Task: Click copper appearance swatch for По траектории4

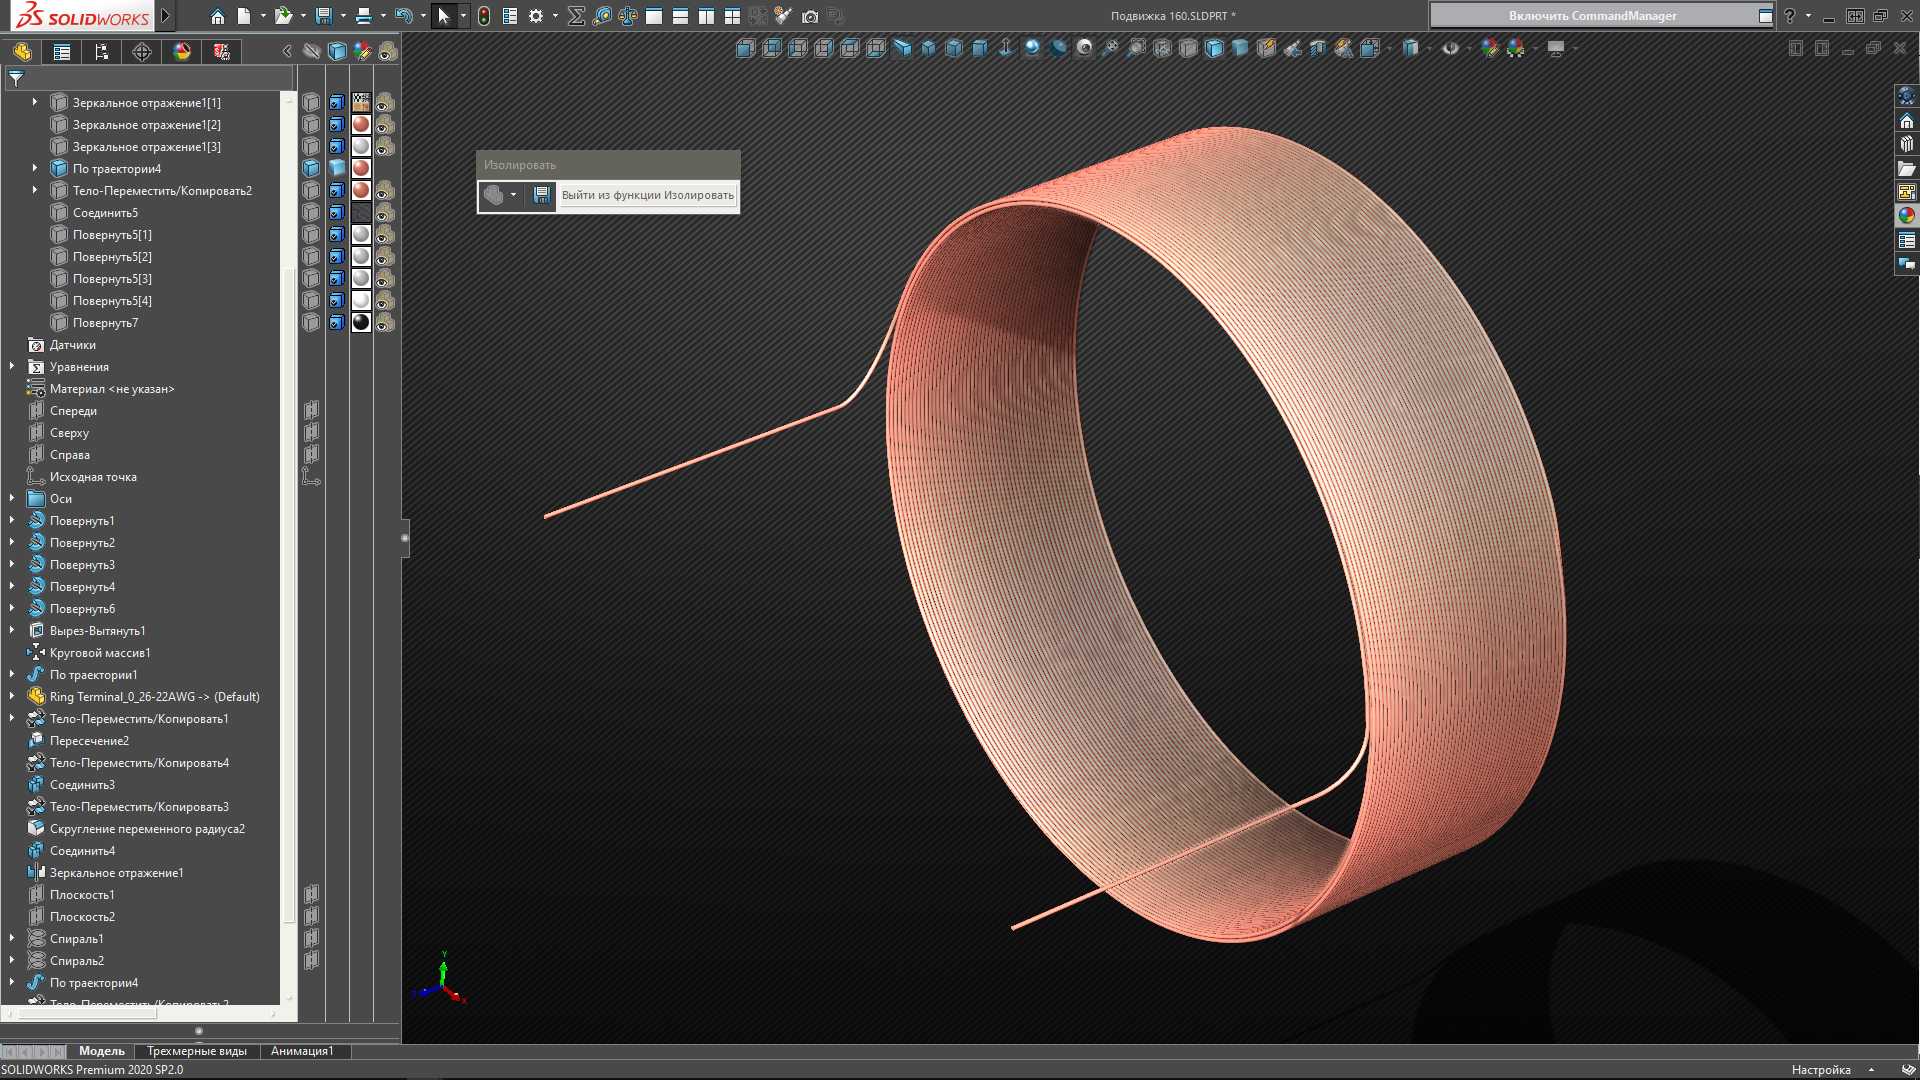Action: click(361, 169)
